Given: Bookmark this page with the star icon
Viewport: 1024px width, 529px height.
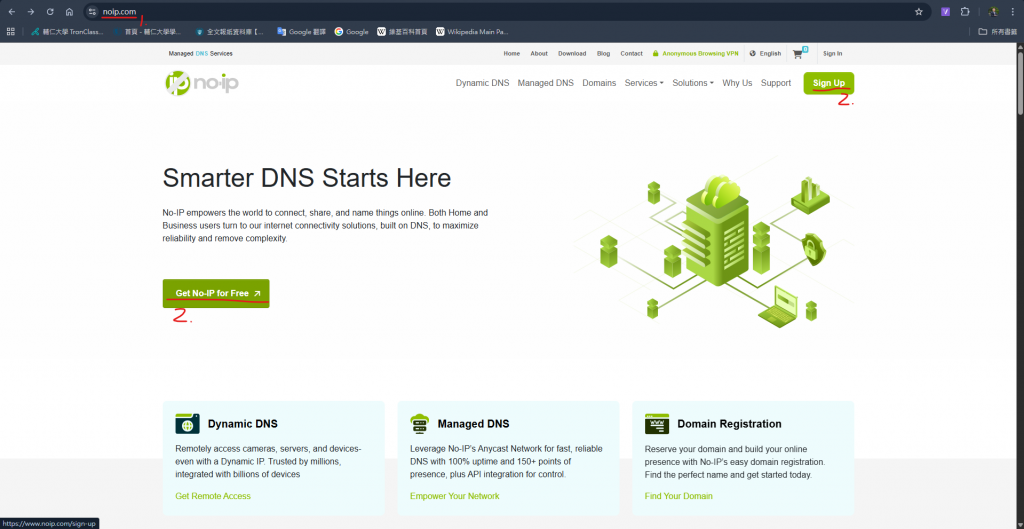Looking at the screenshot, I should 919,12.
